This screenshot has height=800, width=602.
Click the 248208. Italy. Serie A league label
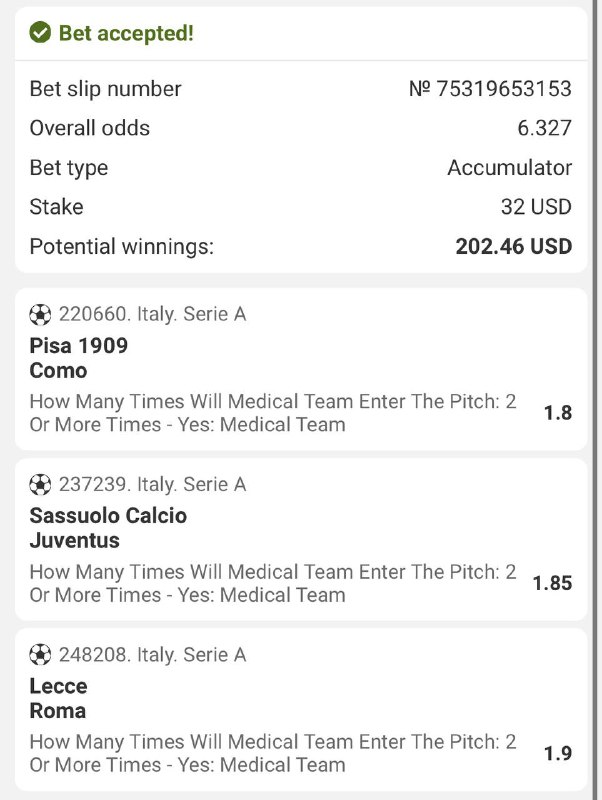[152, 655]
